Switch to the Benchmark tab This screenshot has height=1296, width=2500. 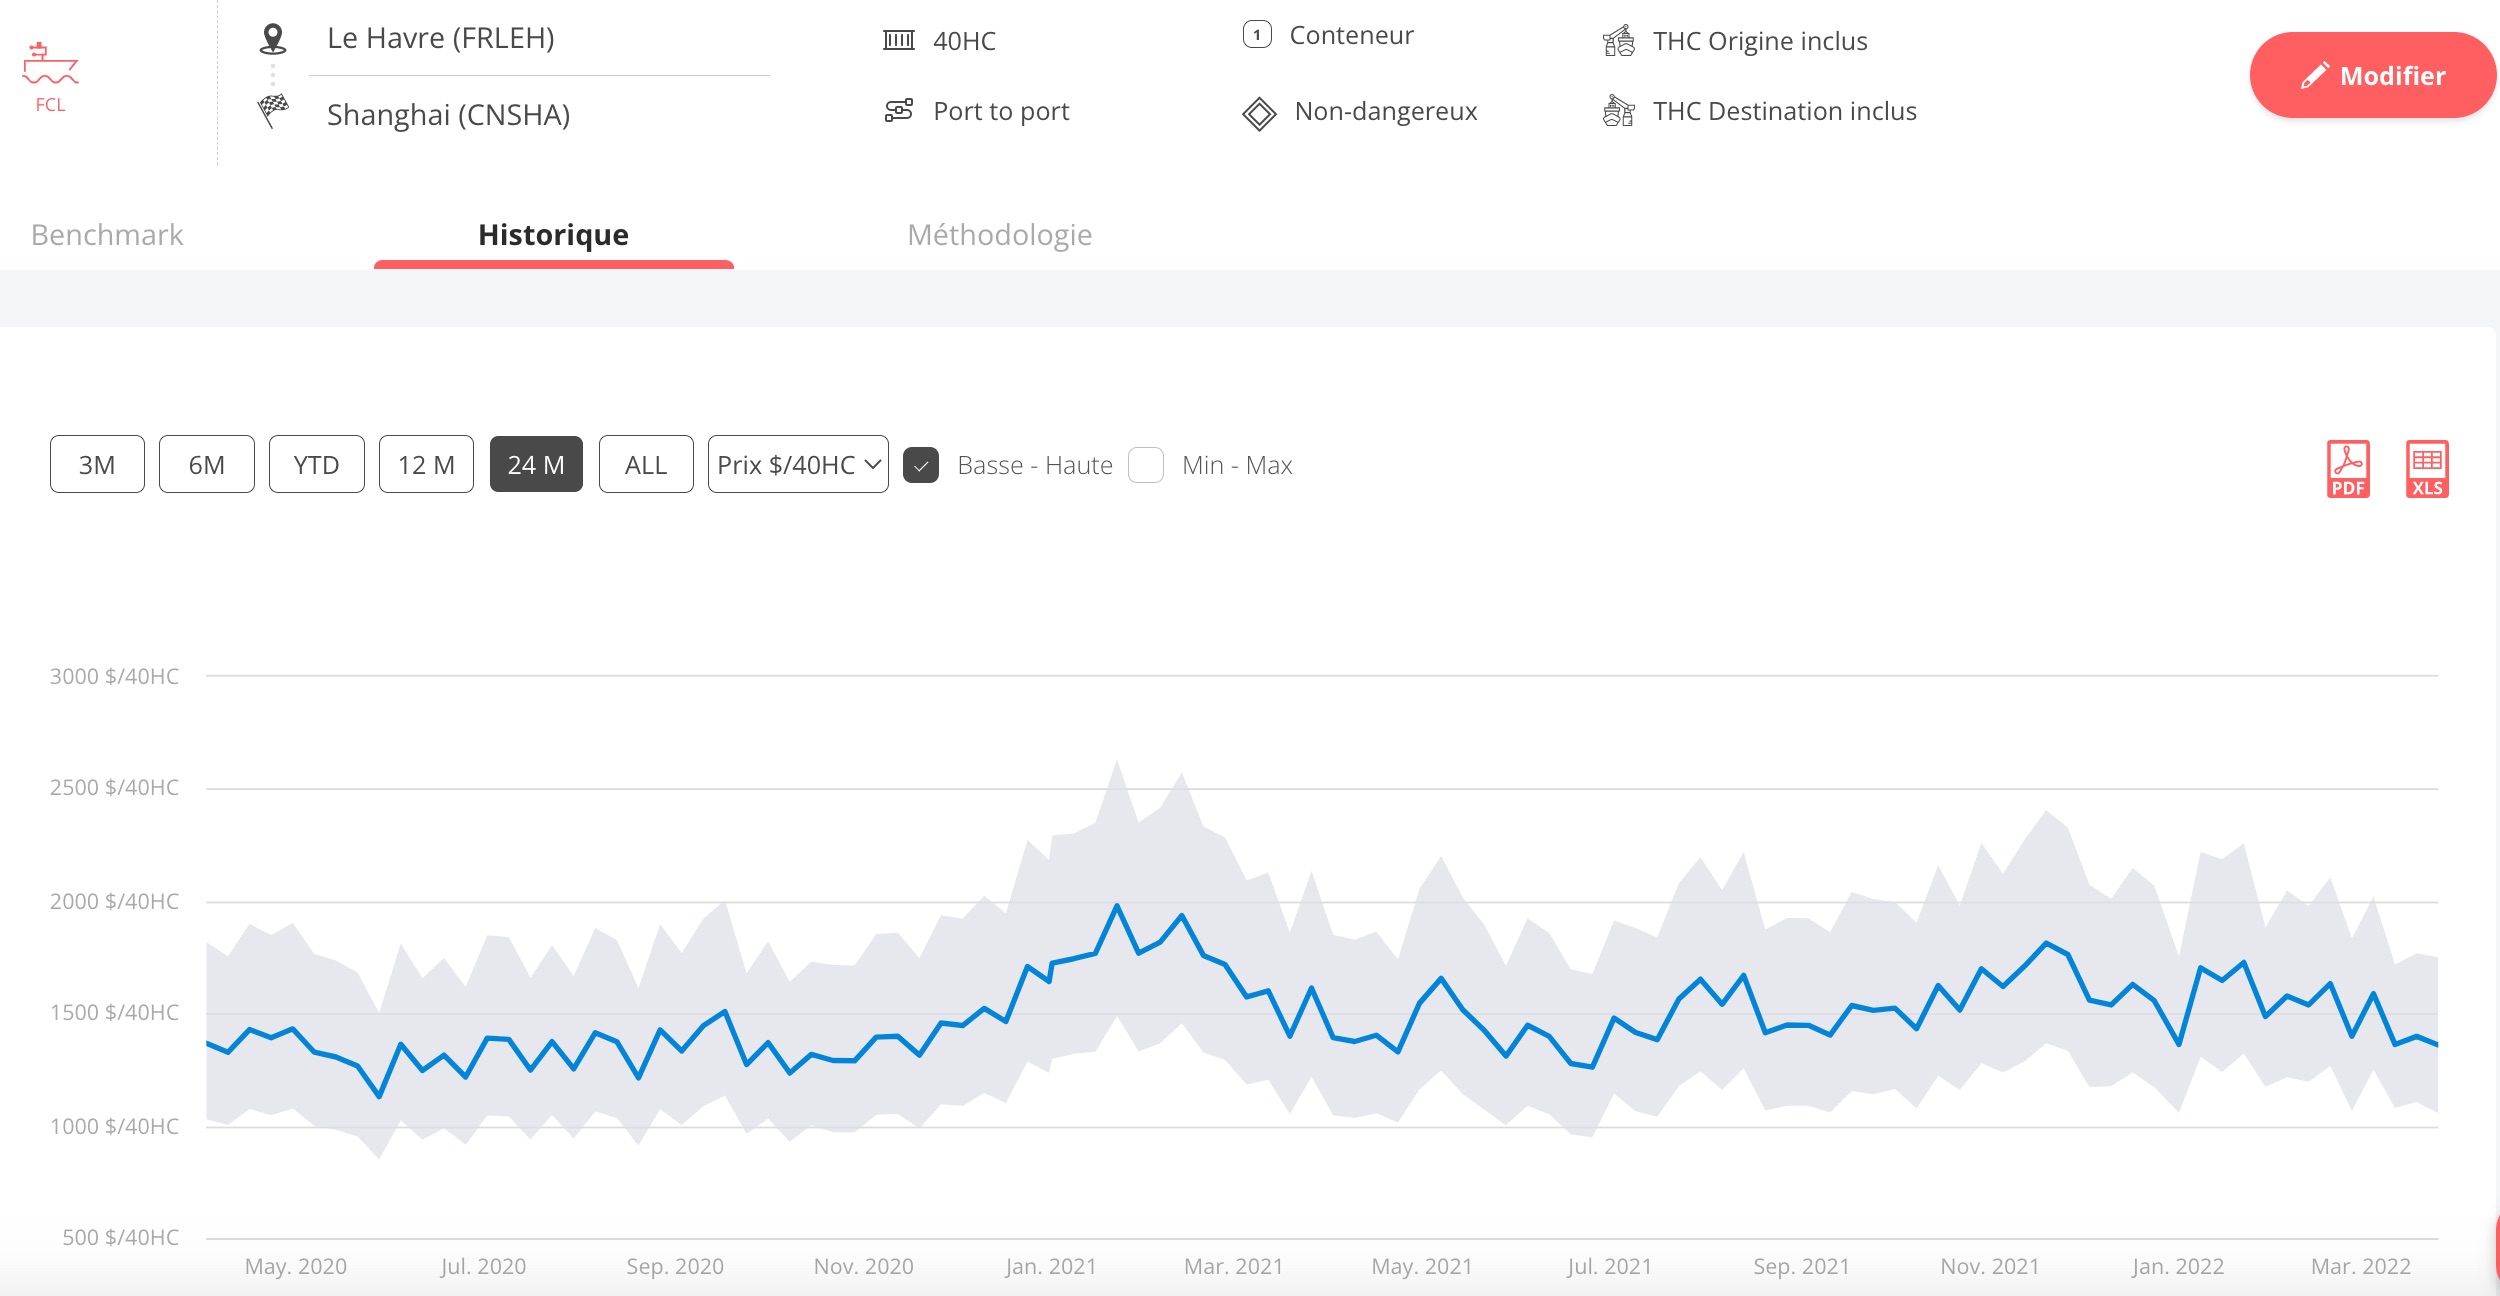pos(107,235)
